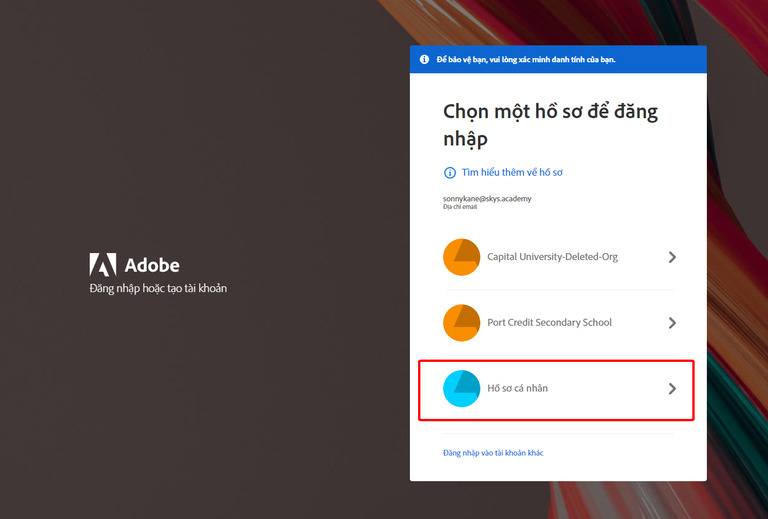This screenshot has width=768, height=519.
Task: Click the Adobe logo icon
Action: 103,264
